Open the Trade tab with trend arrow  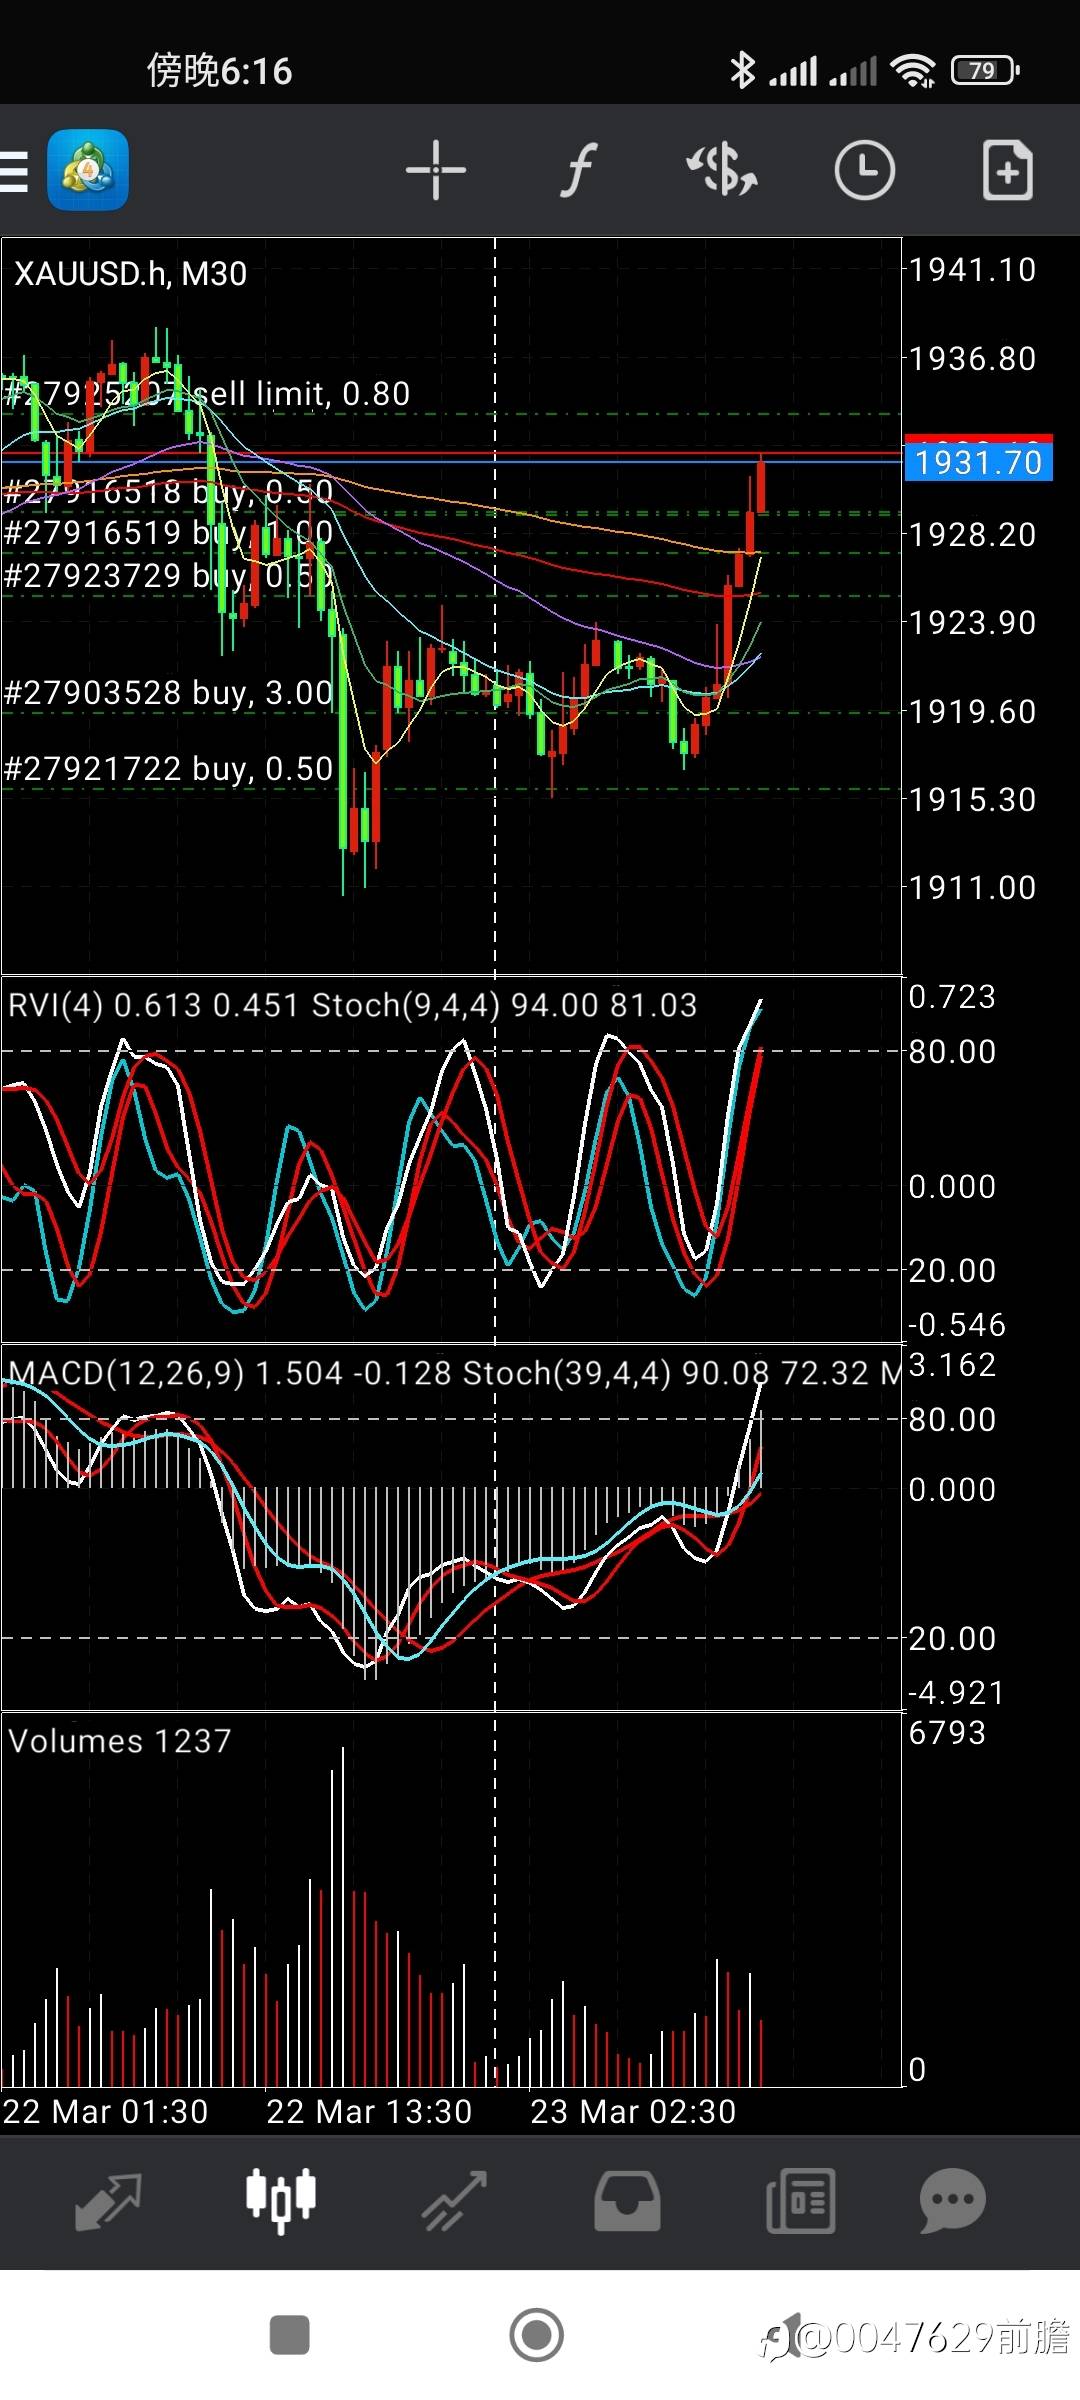(455, 2201)
